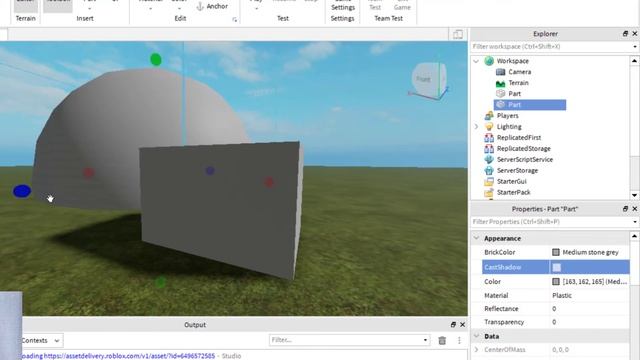Click the Color property swatch
The height and width of the screenshot is (360, 640).
coord(556,282)
